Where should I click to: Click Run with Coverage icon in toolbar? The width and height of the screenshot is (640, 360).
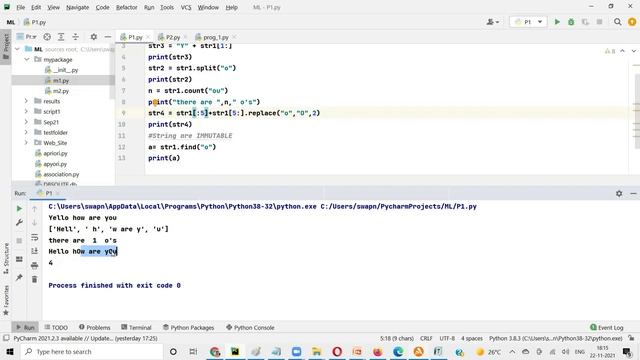tap(585, 22)
